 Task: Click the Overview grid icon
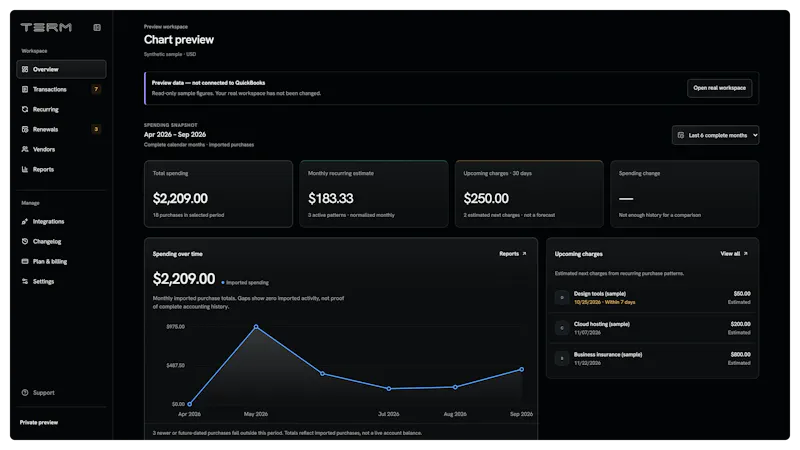25,69
